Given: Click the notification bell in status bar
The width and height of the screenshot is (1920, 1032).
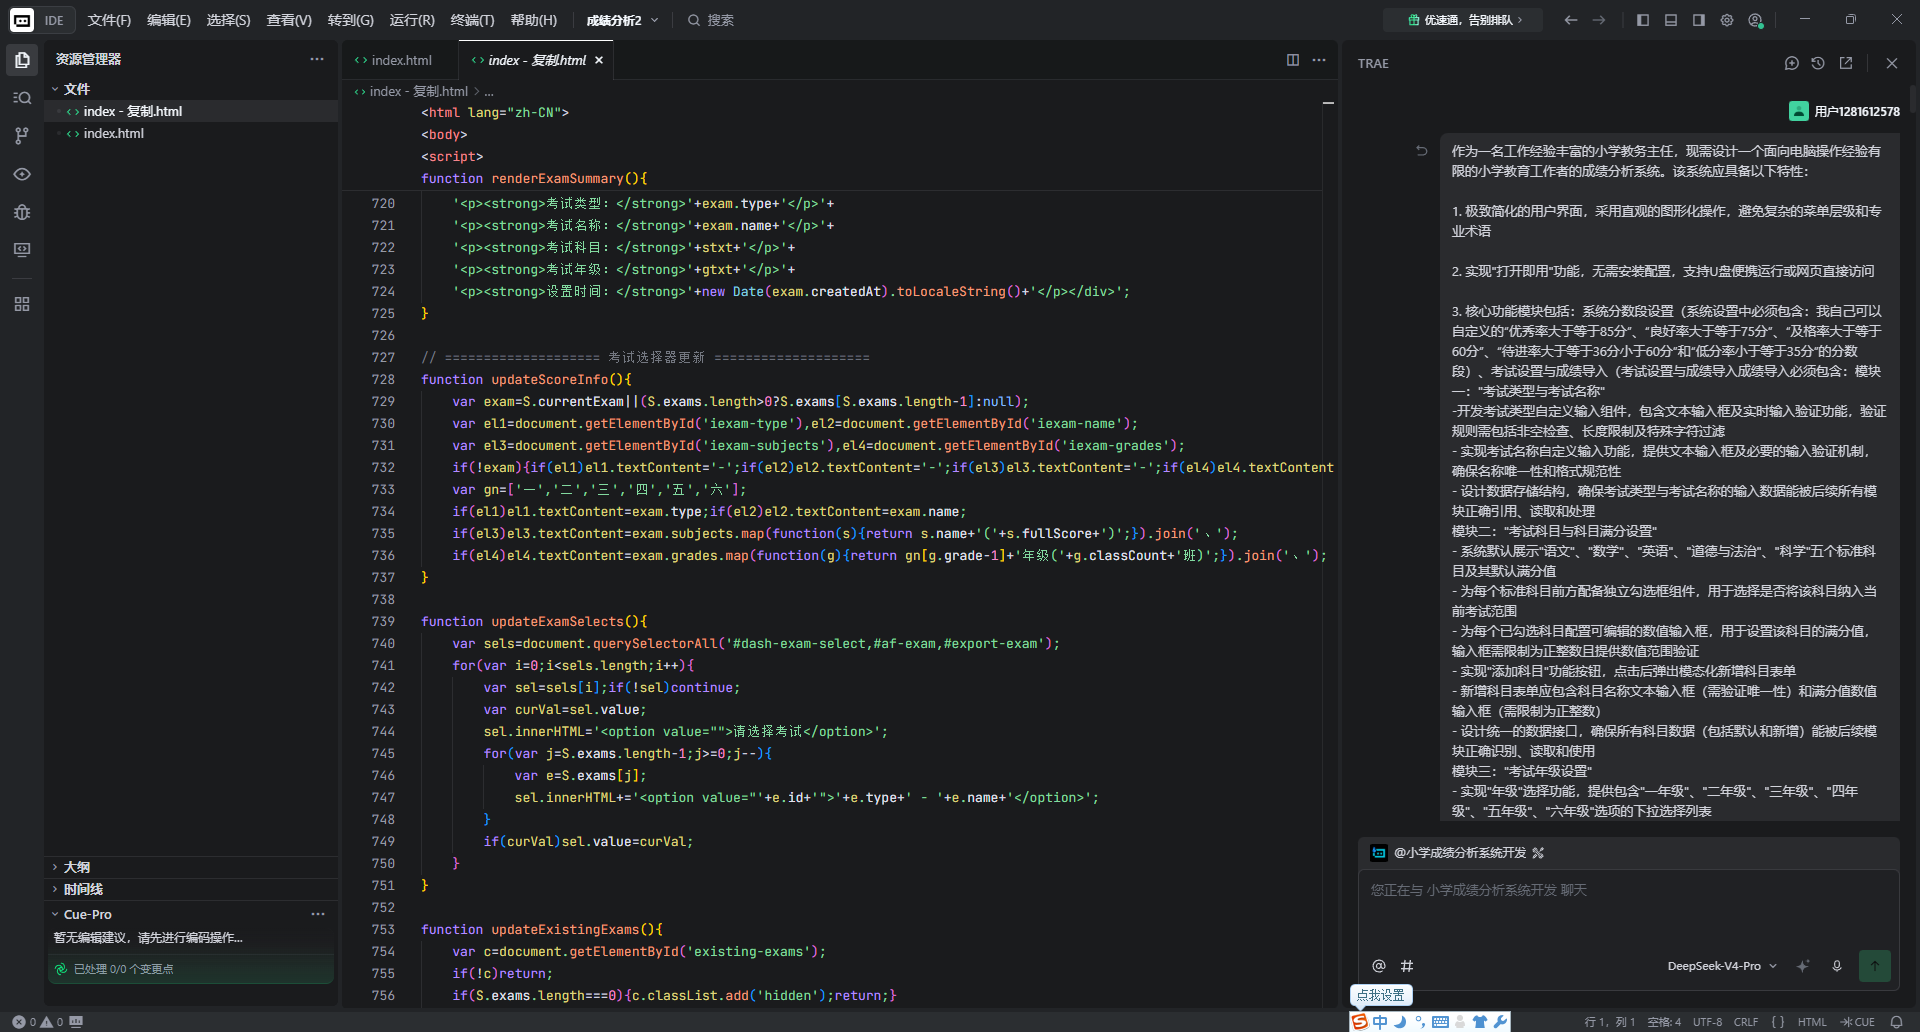Looking at the screenshot, I should (x=1896, y=1022).
